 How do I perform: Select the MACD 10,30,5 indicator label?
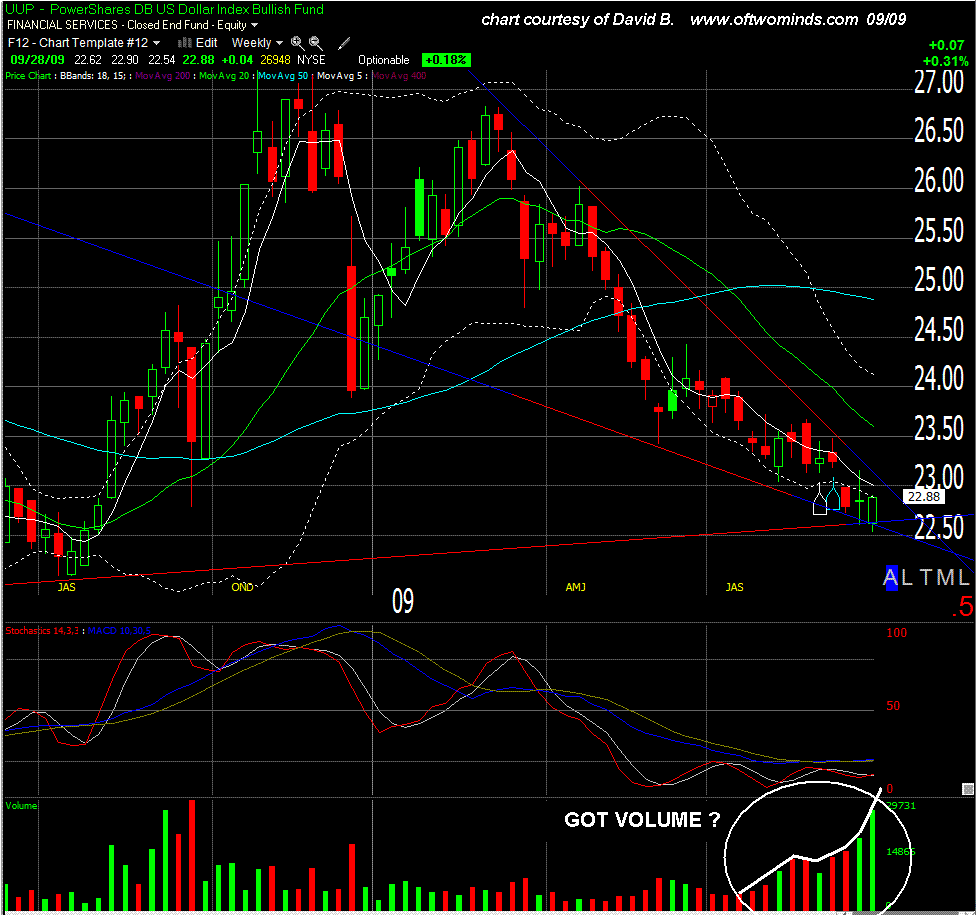tap(119, 631)
